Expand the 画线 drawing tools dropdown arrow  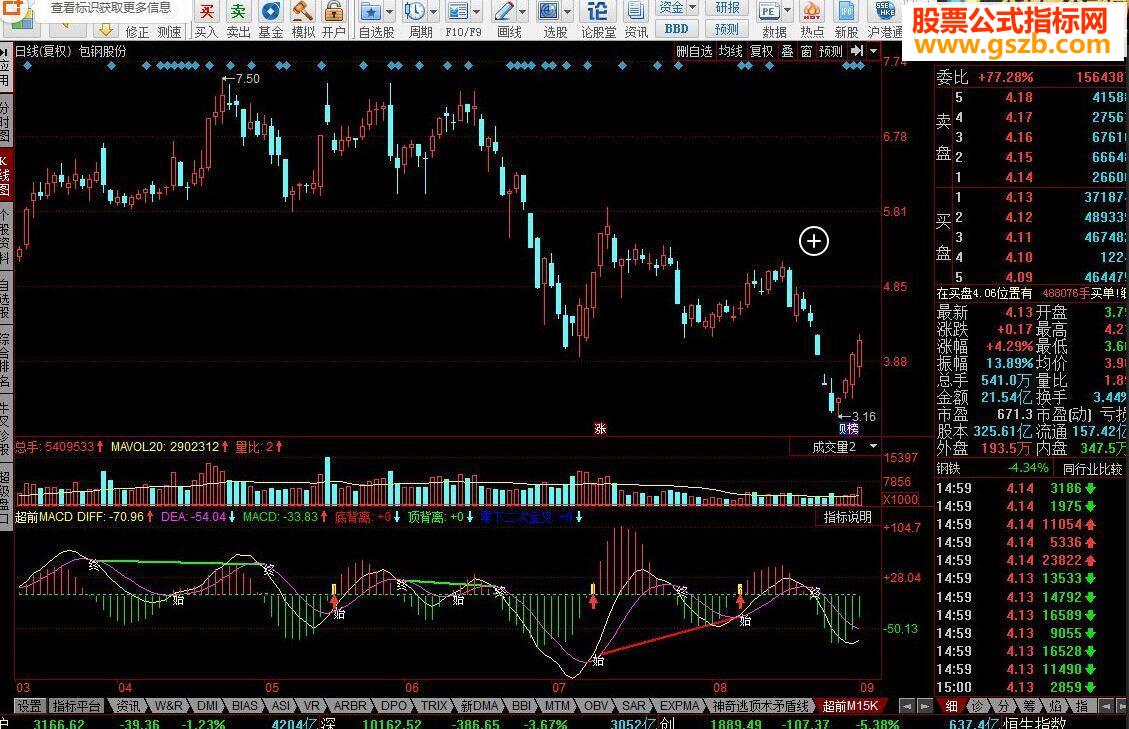[x=523, y=12]
